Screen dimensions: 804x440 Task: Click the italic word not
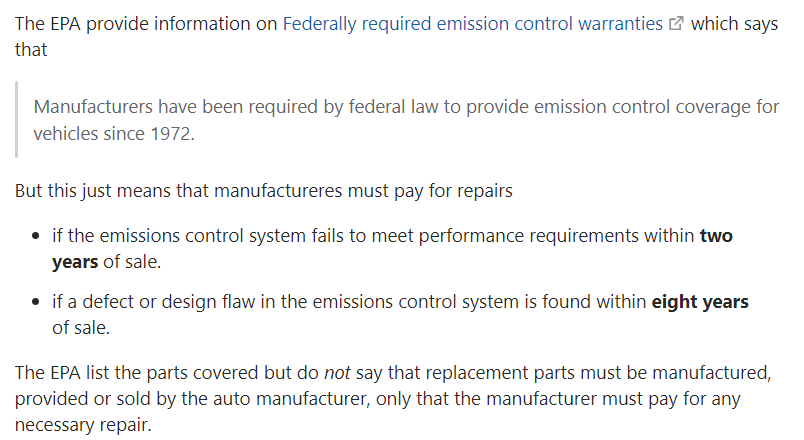tap(337, 373)
